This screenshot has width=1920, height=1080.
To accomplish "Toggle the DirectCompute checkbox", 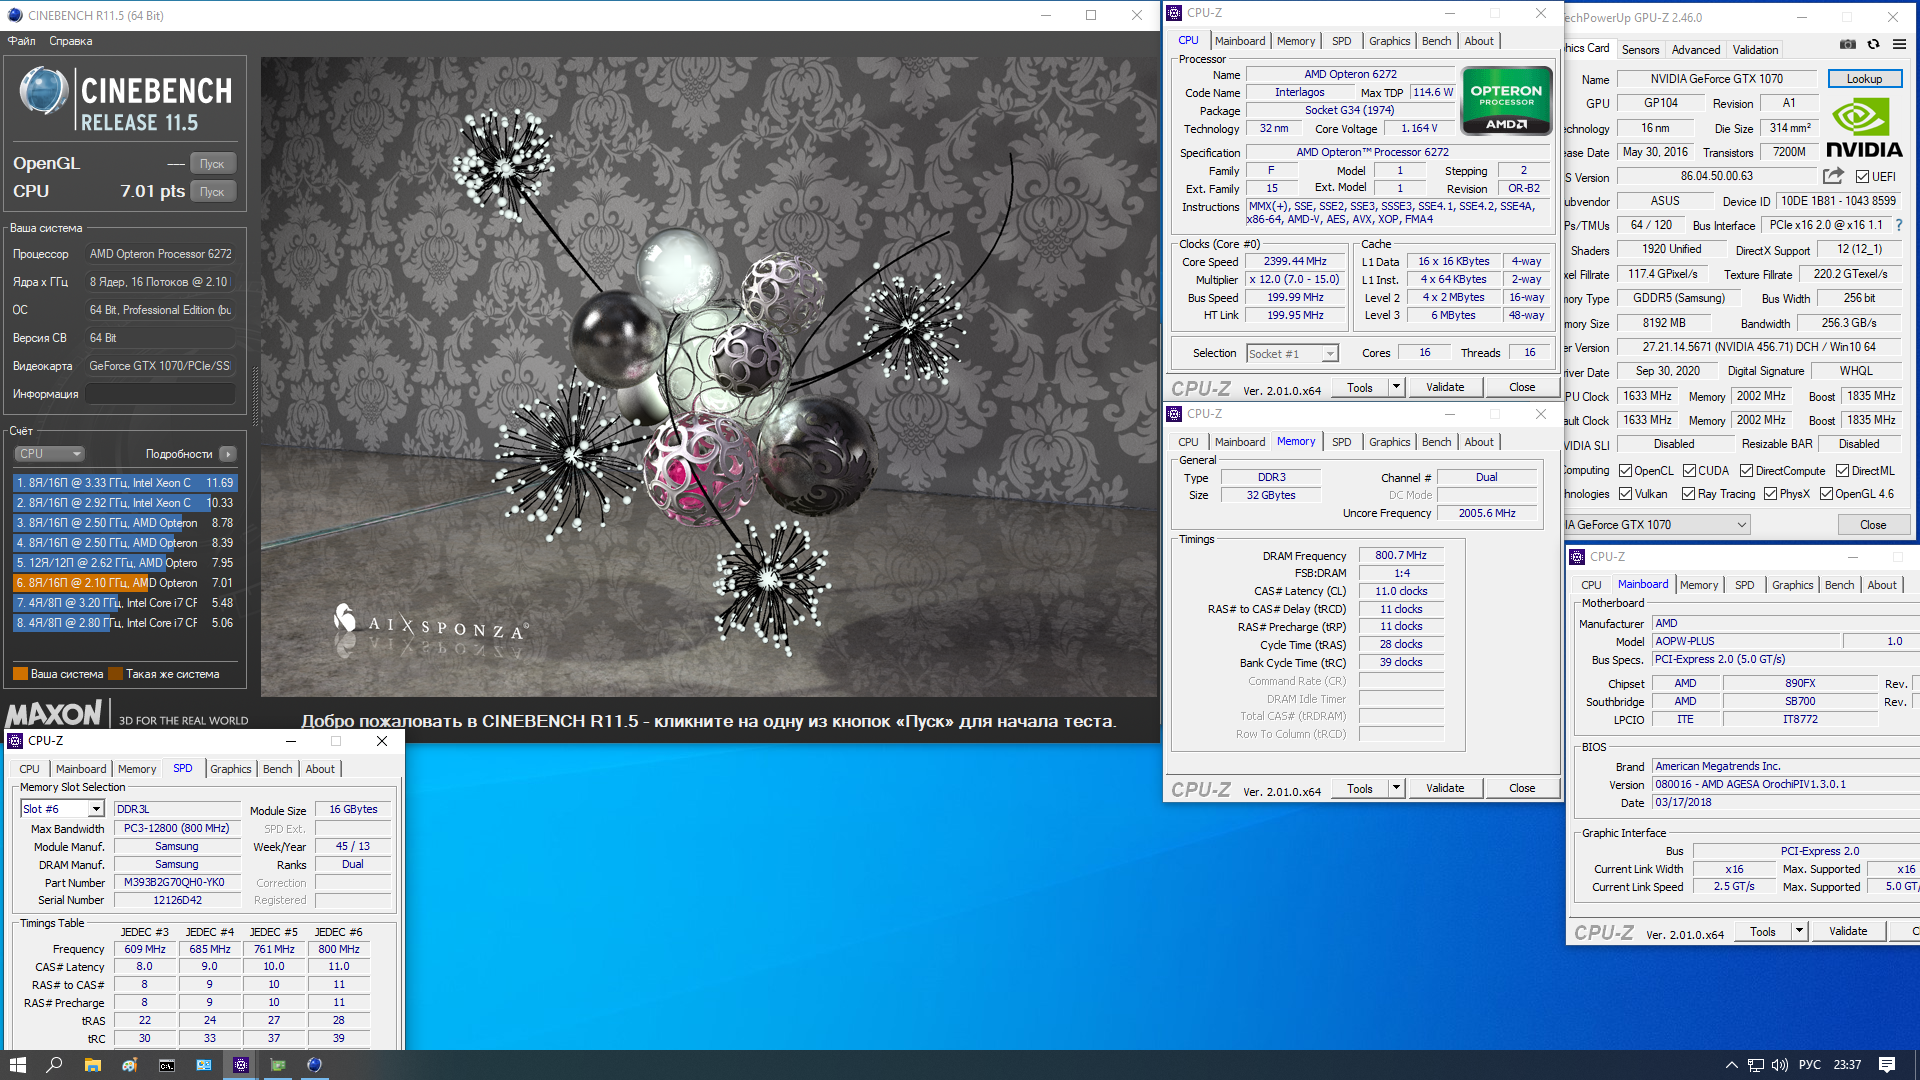I will click(1746, 471).
